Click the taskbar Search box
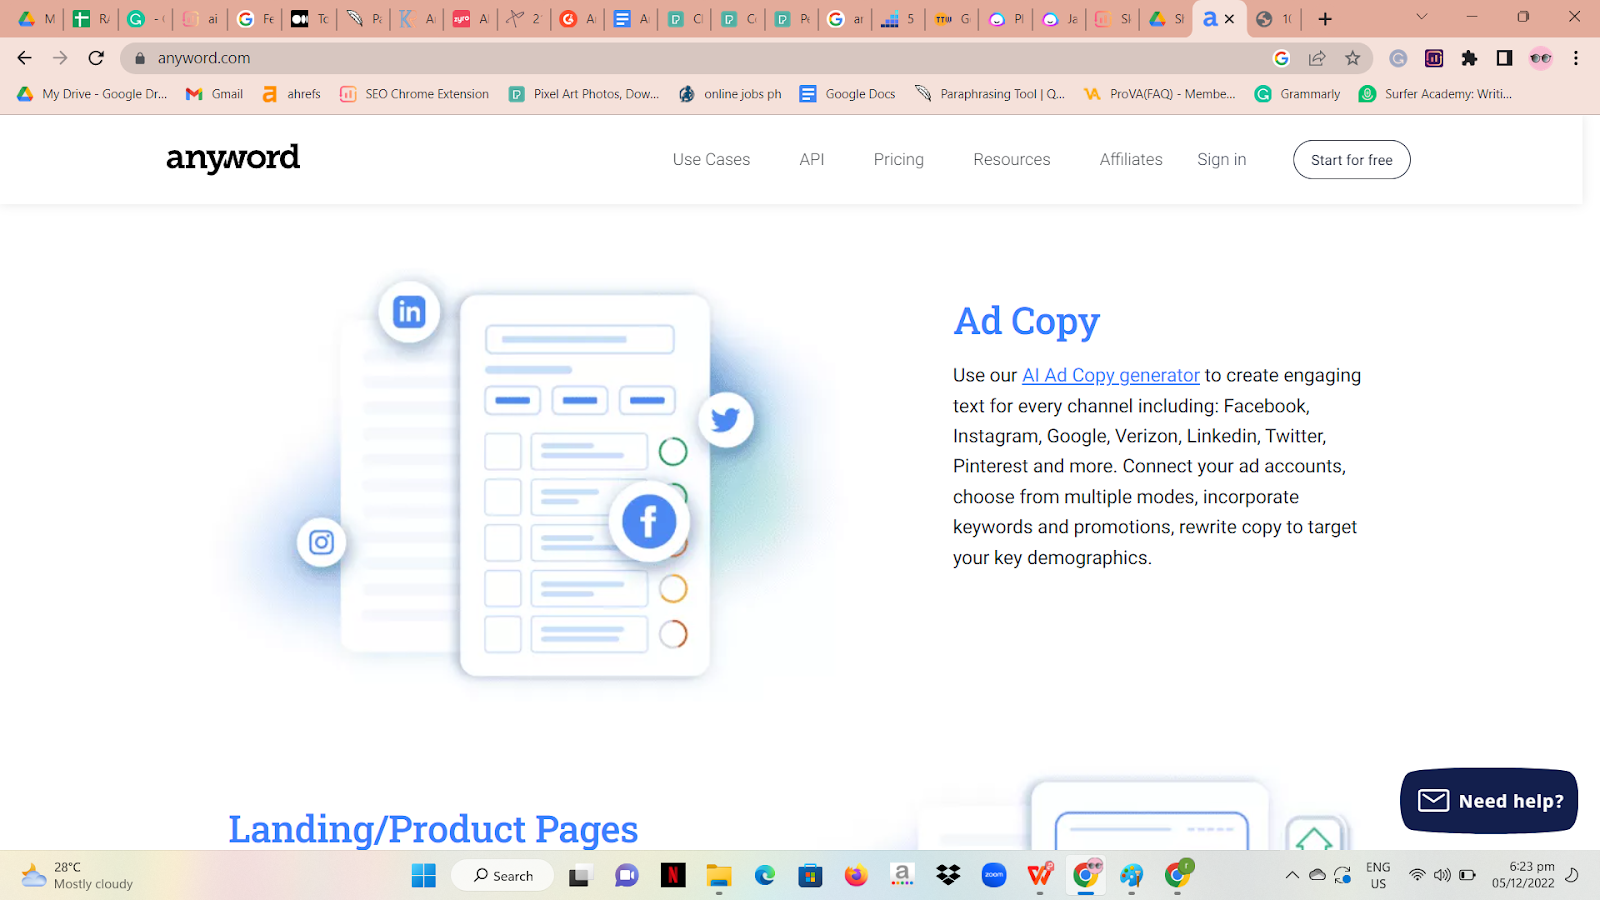1600x900 pixels. [x=503, y=876]
